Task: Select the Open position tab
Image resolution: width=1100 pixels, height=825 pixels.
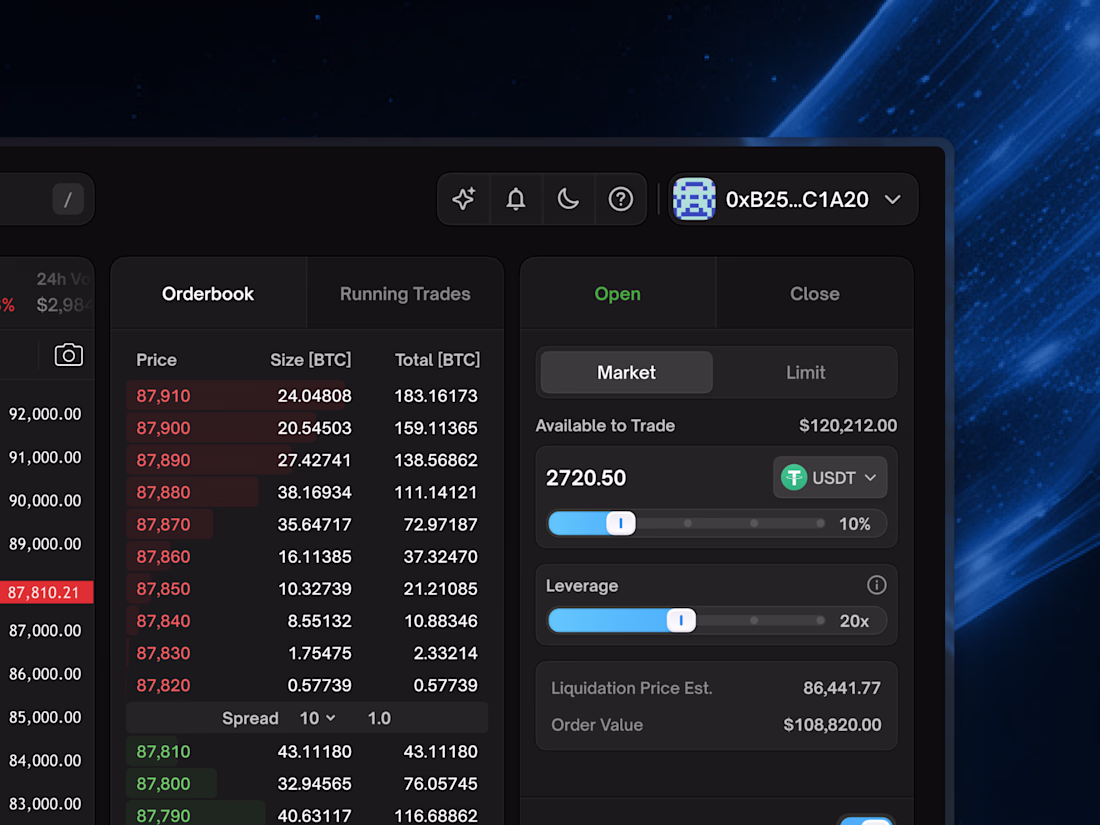Action: point(617,294)
